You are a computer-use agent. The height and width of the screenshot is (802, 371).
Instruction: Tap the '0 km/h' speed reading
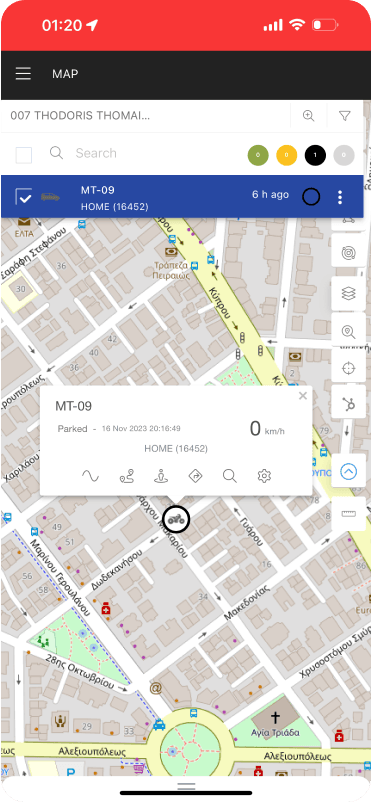pos(267,429)
